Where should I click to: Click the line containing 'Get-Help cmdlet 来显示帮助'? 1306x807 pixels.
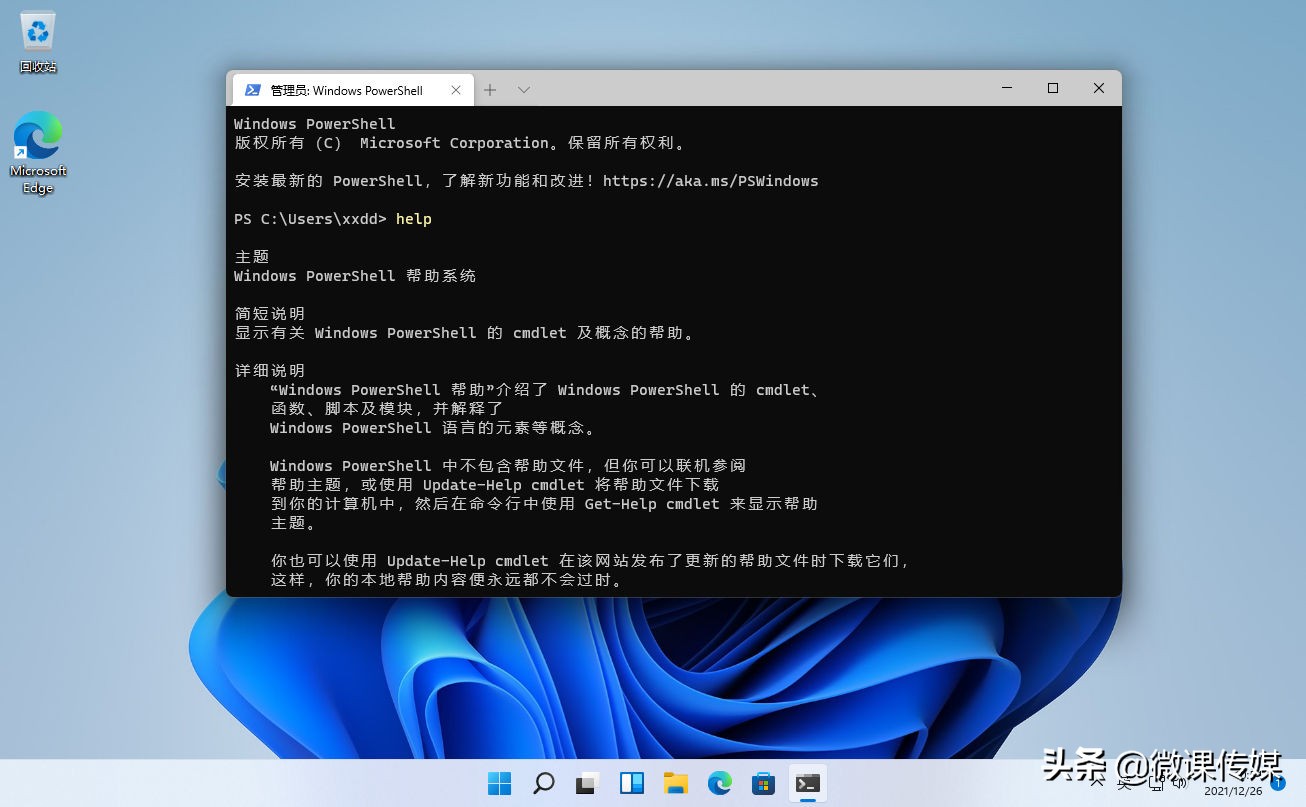coord(544,504)
